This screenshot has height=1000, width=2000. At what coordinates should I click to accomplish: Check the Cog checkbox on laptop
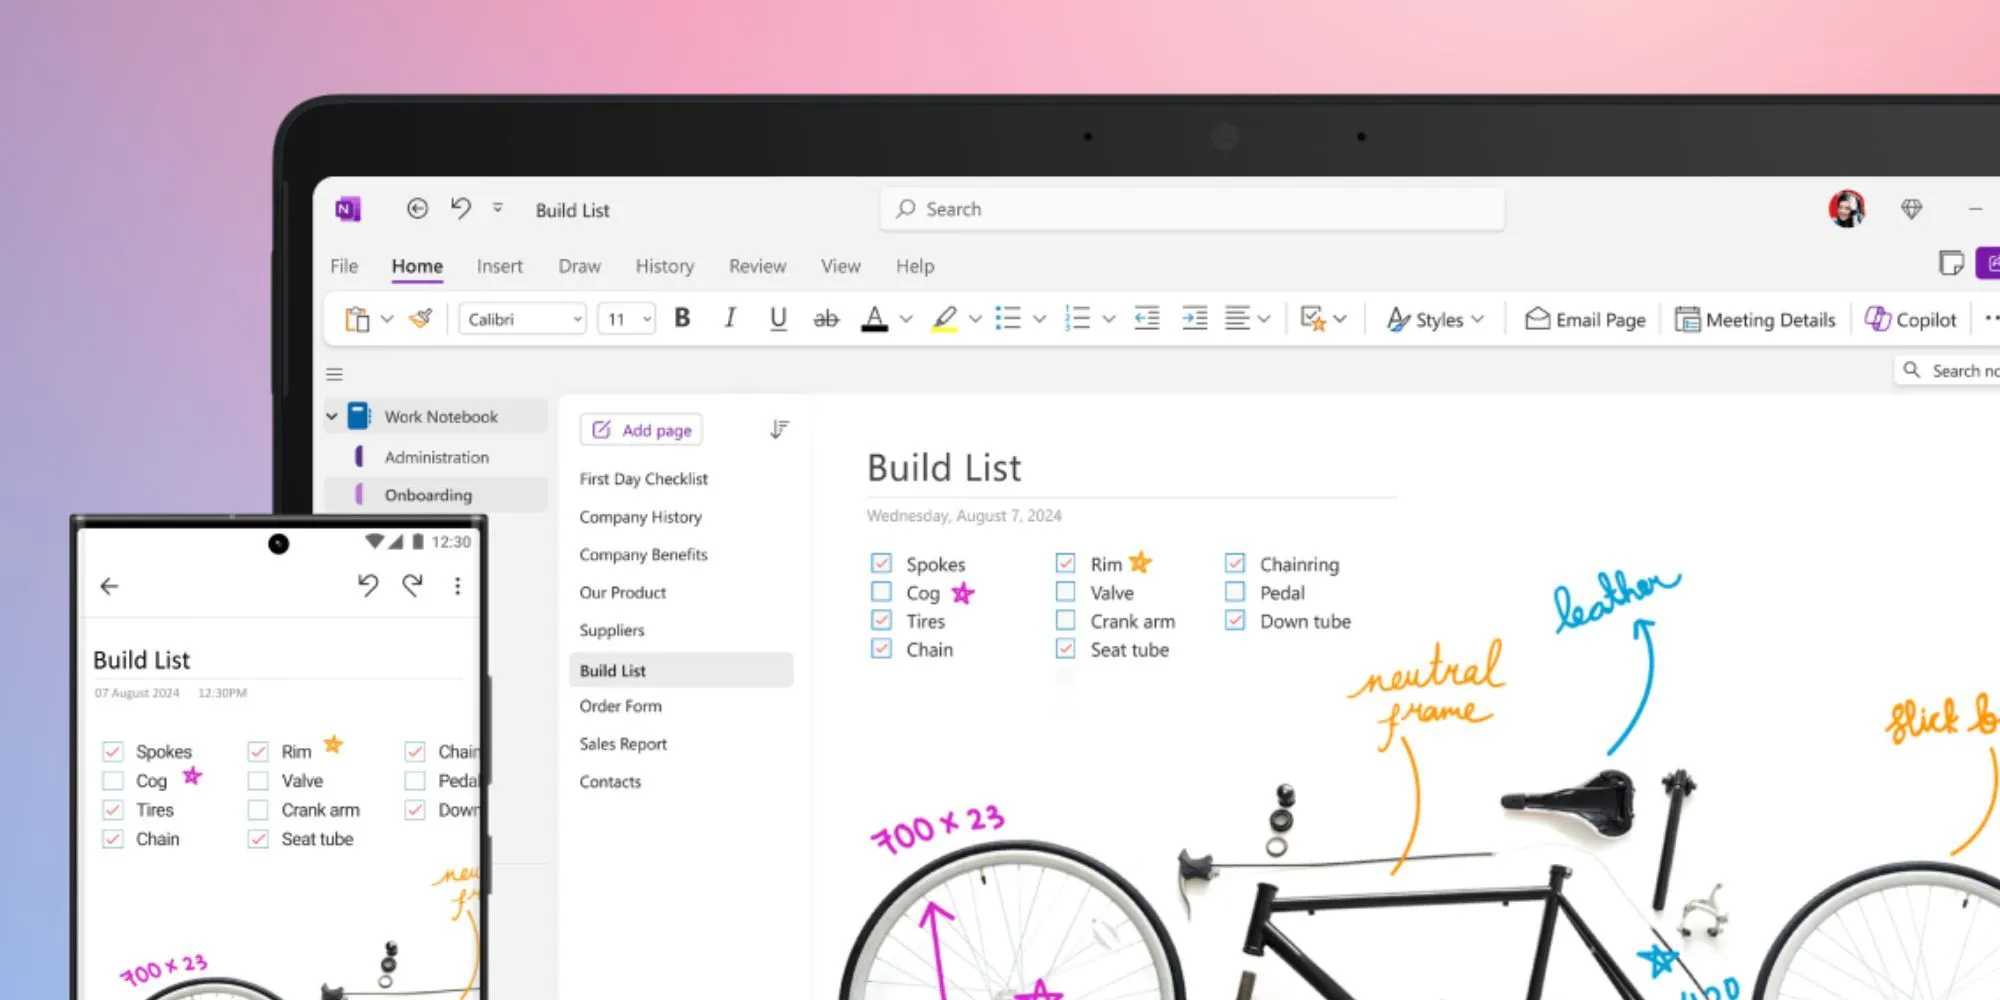point(881,592)
